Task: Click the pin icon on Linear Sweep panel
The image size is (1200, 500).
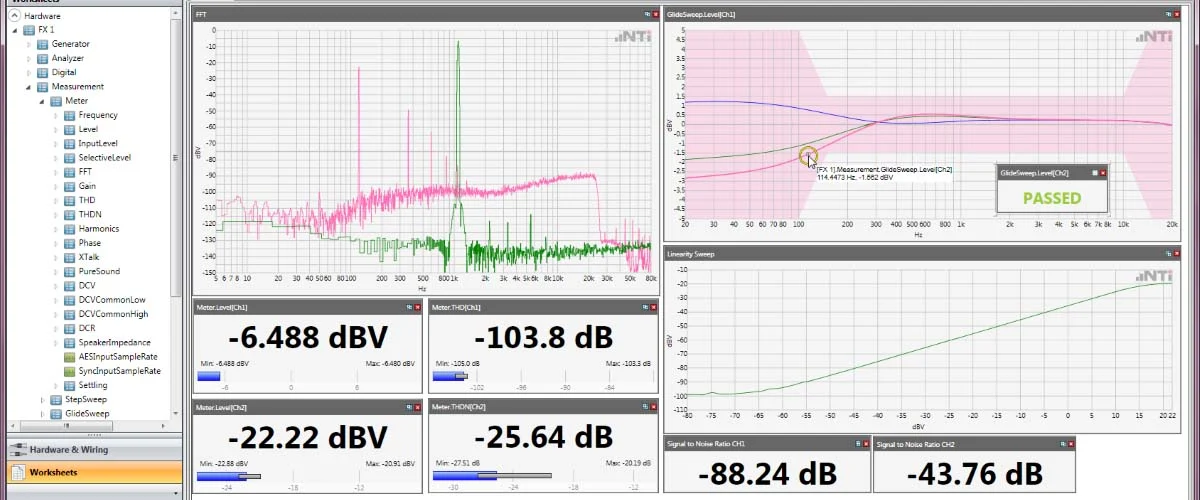Action: [1168, 254]
